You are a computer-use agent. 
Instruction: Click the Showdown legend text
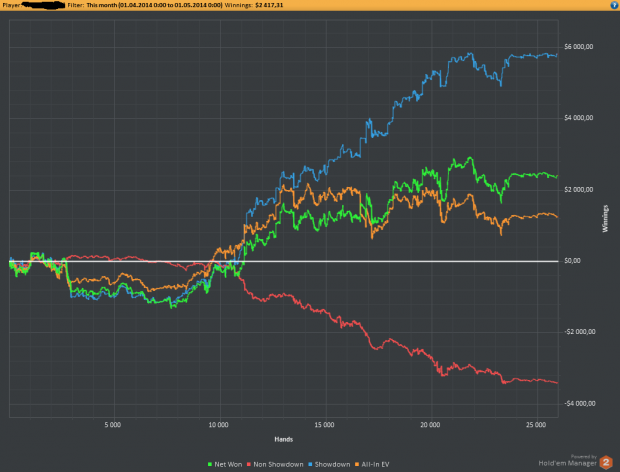[332, 464]
